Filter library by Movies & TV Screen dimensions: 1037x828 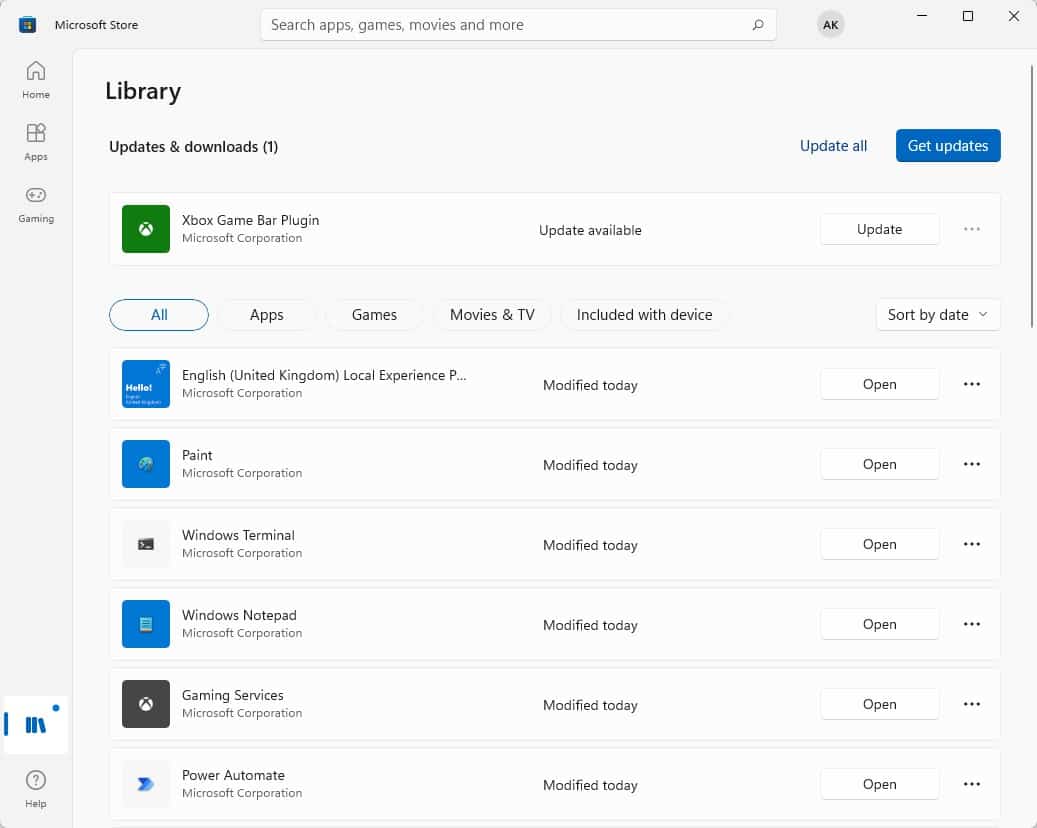pyautogui.click(x=492, y=315)
